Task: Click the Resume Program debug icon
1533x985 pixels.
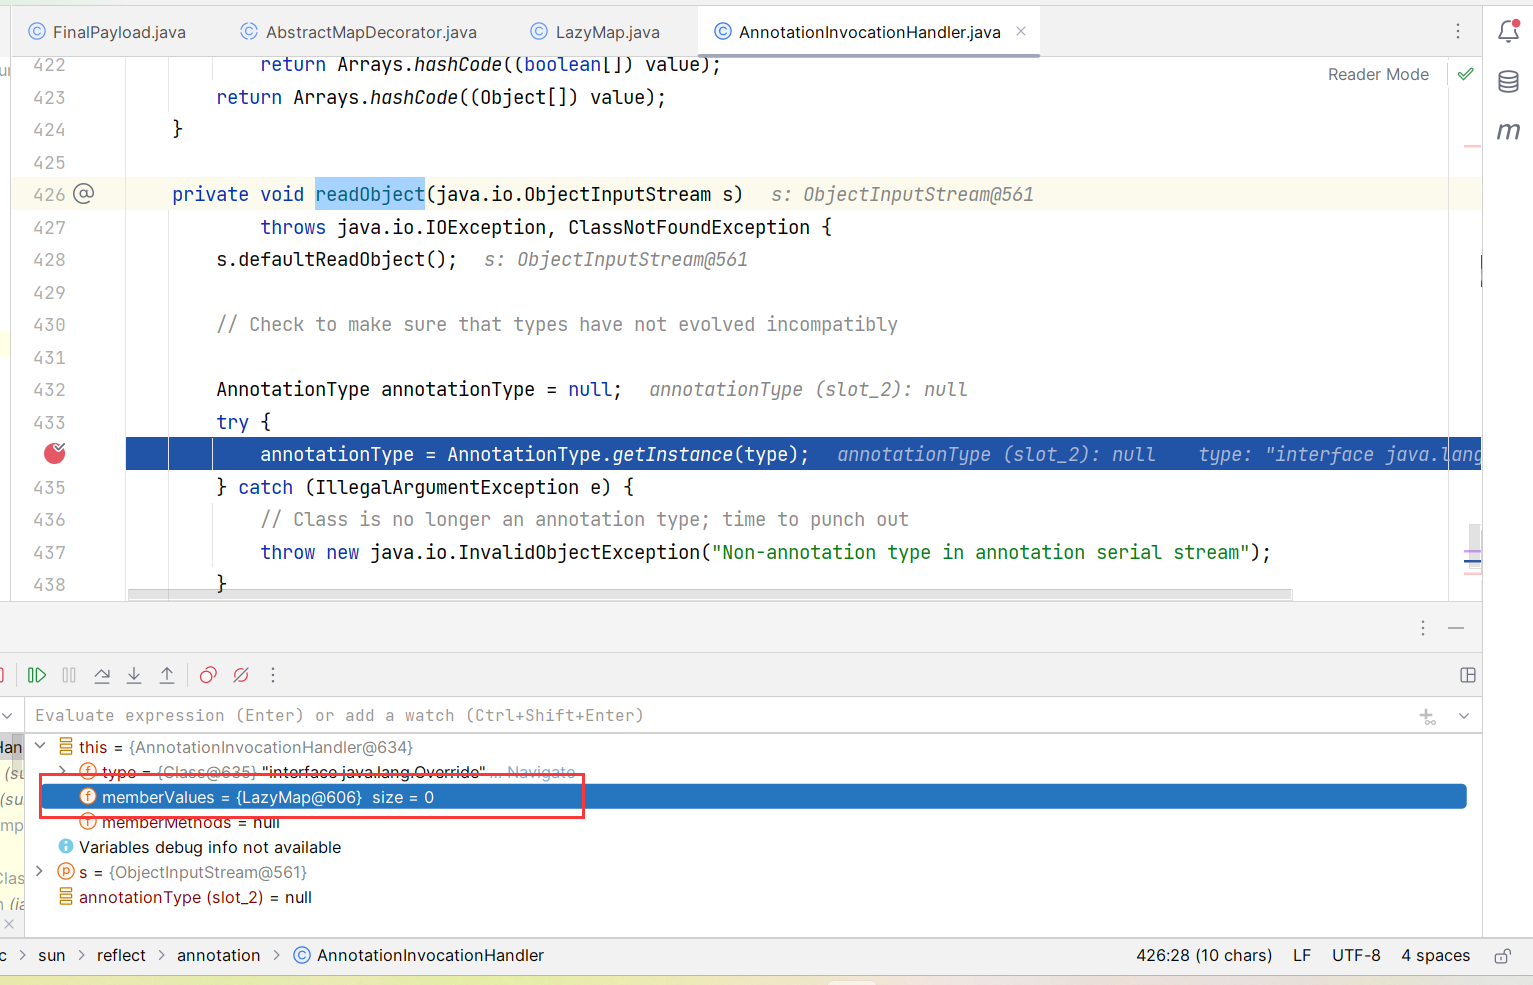Action: pyautogui.click(x=37, y=675)
